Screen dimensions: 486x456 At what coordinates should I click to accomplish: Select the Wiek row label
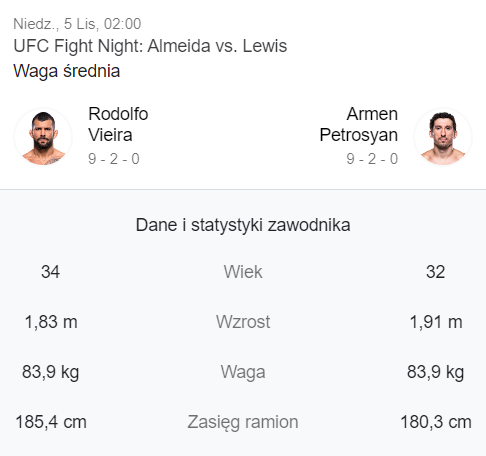pyautogui.click(x=243, y=272)
